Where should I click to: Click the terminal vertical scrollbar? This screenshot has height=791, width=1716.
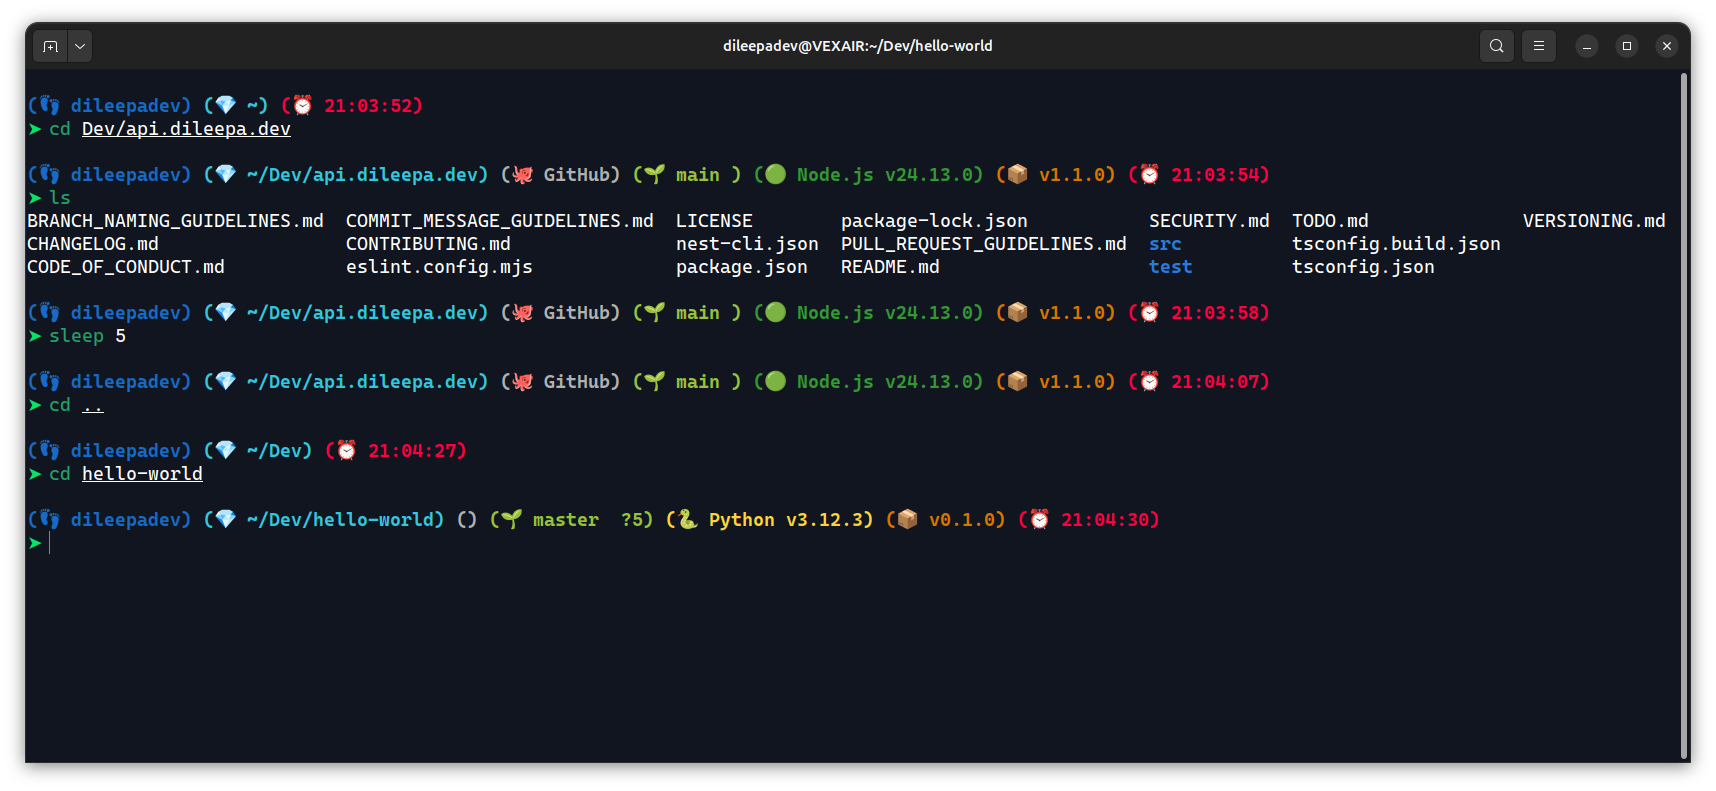1685,415
